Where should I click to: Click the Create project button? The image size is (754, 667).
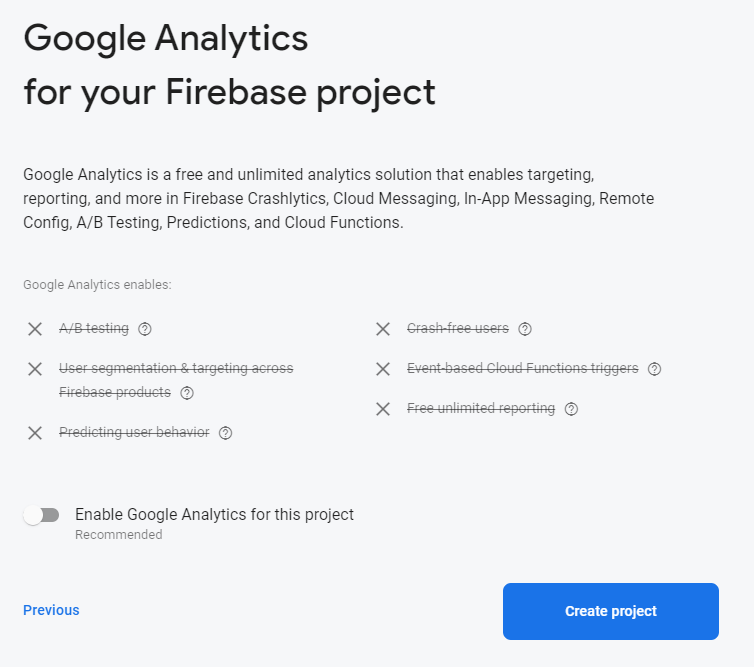pyautogui.click(x=610, y=611)
